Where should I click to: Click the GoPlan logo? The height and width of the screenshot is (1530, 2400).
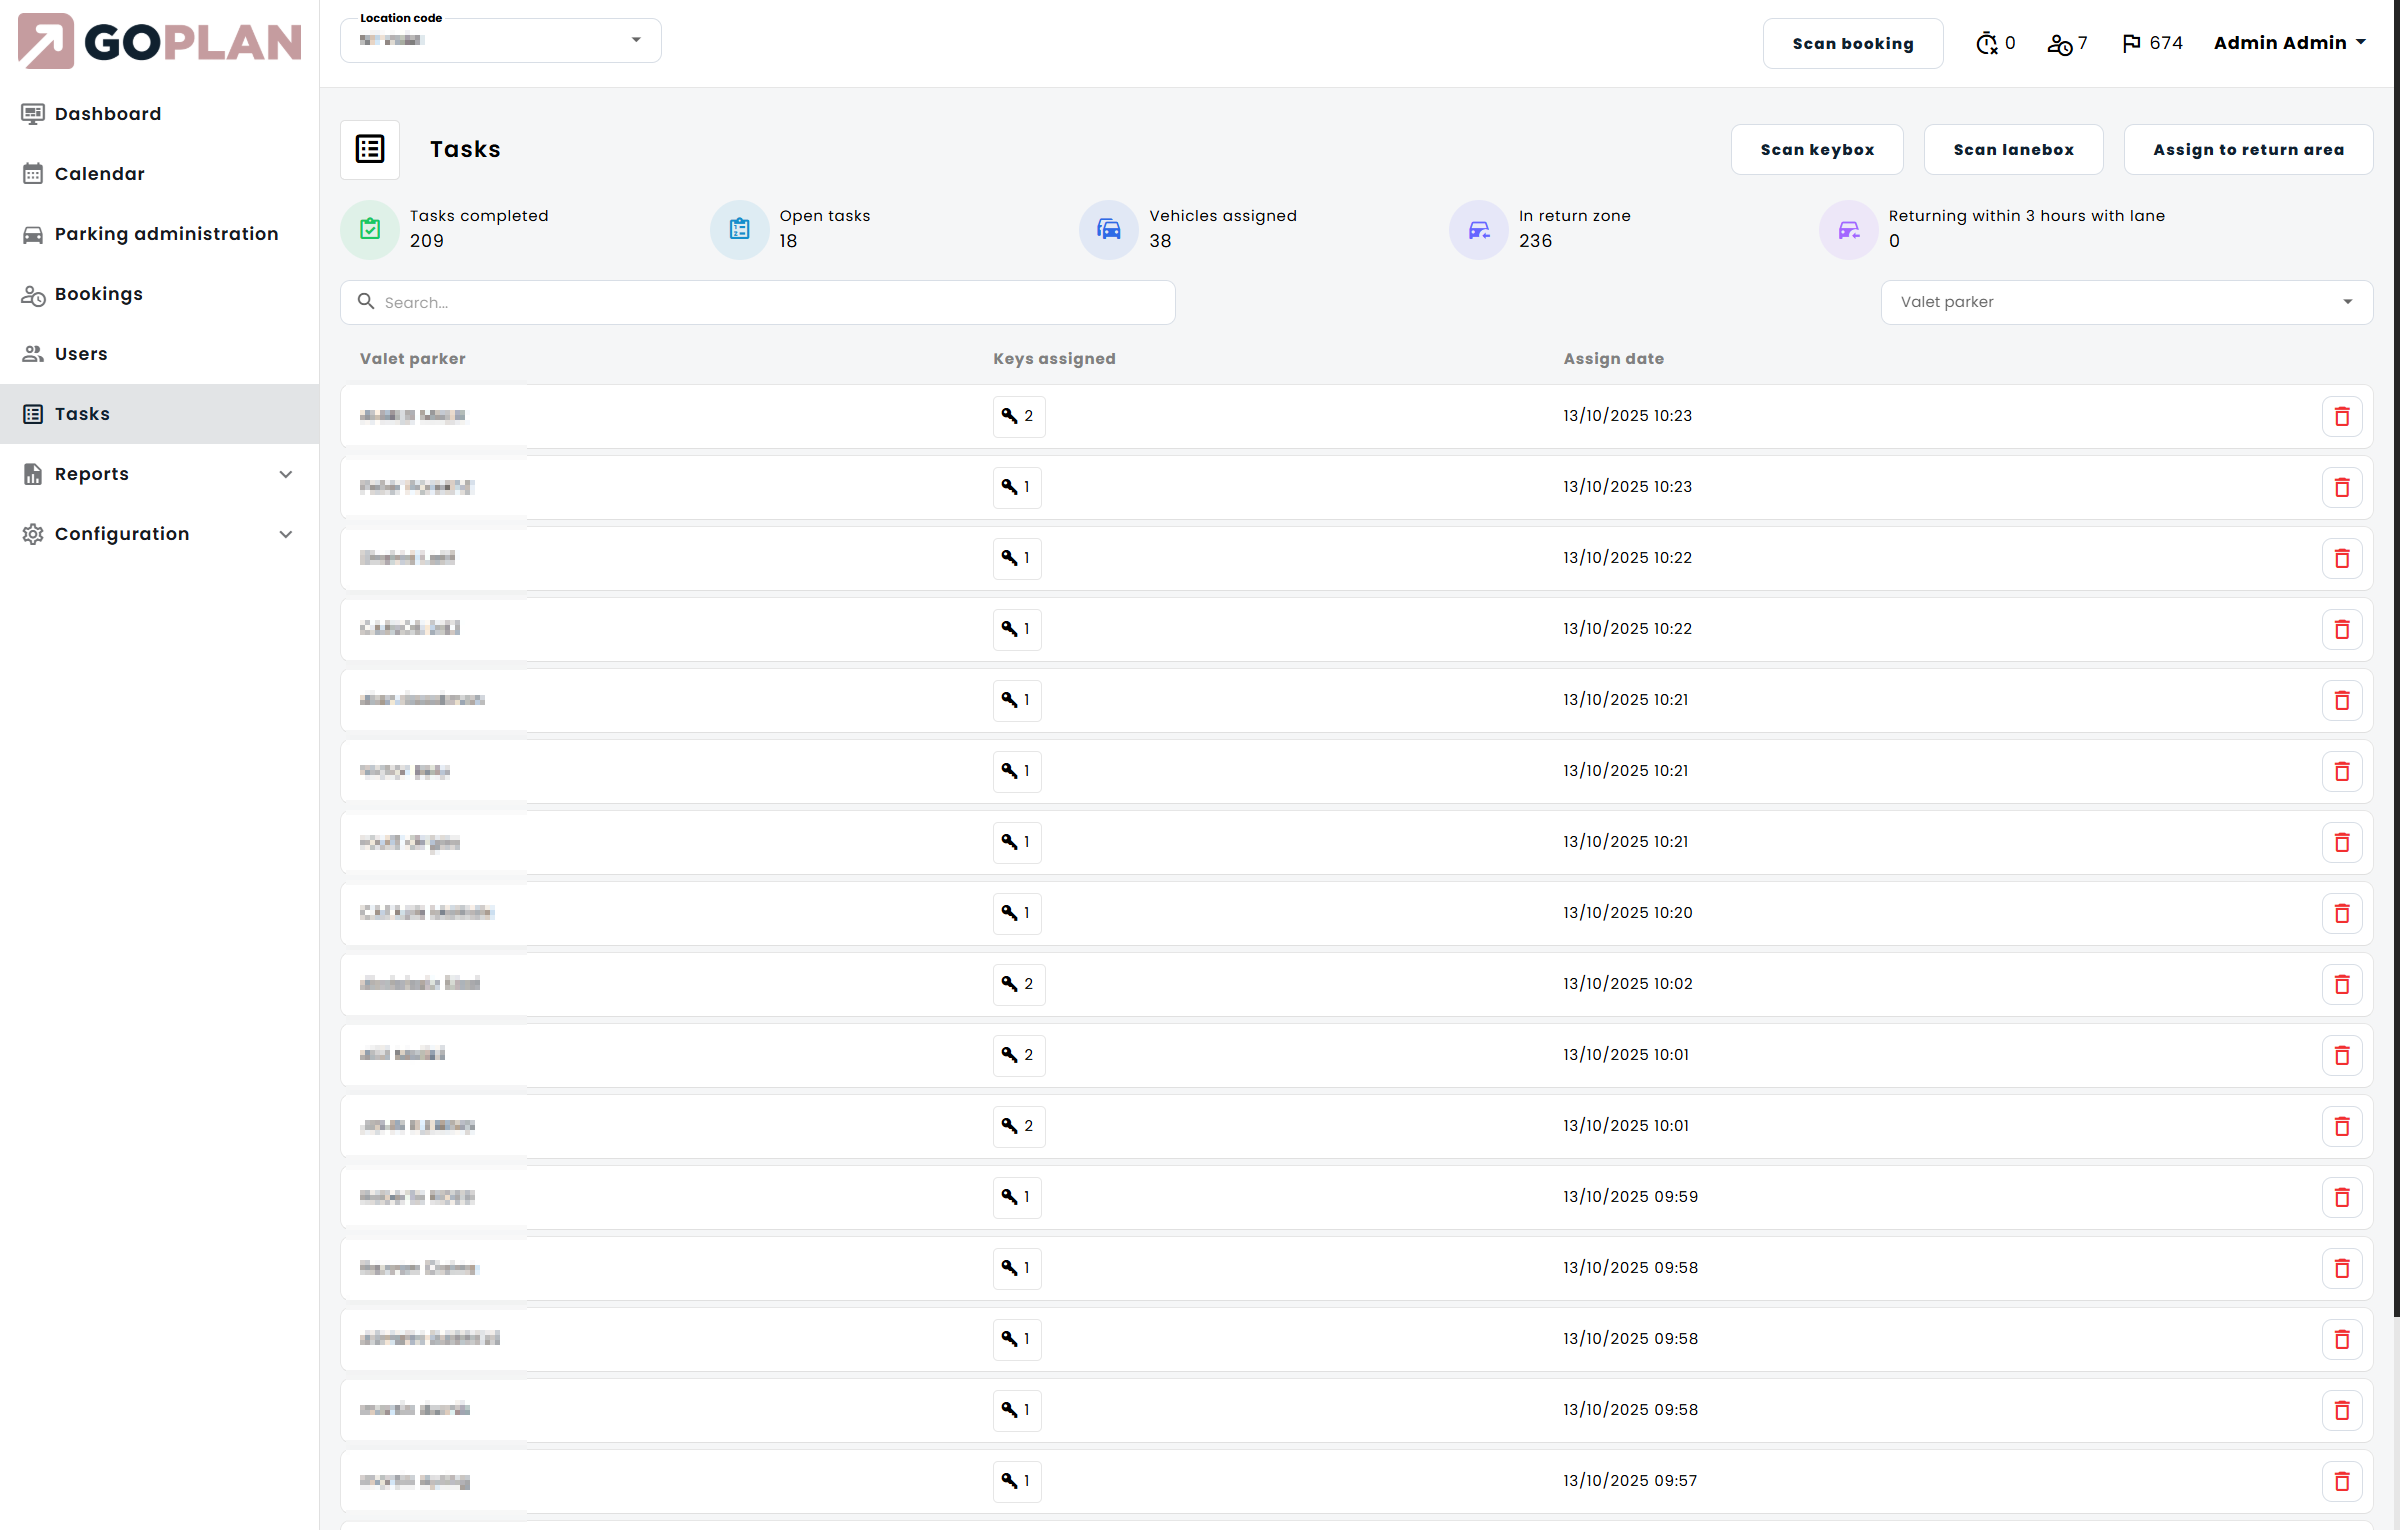pyautogui.click(x=160, y=42)
